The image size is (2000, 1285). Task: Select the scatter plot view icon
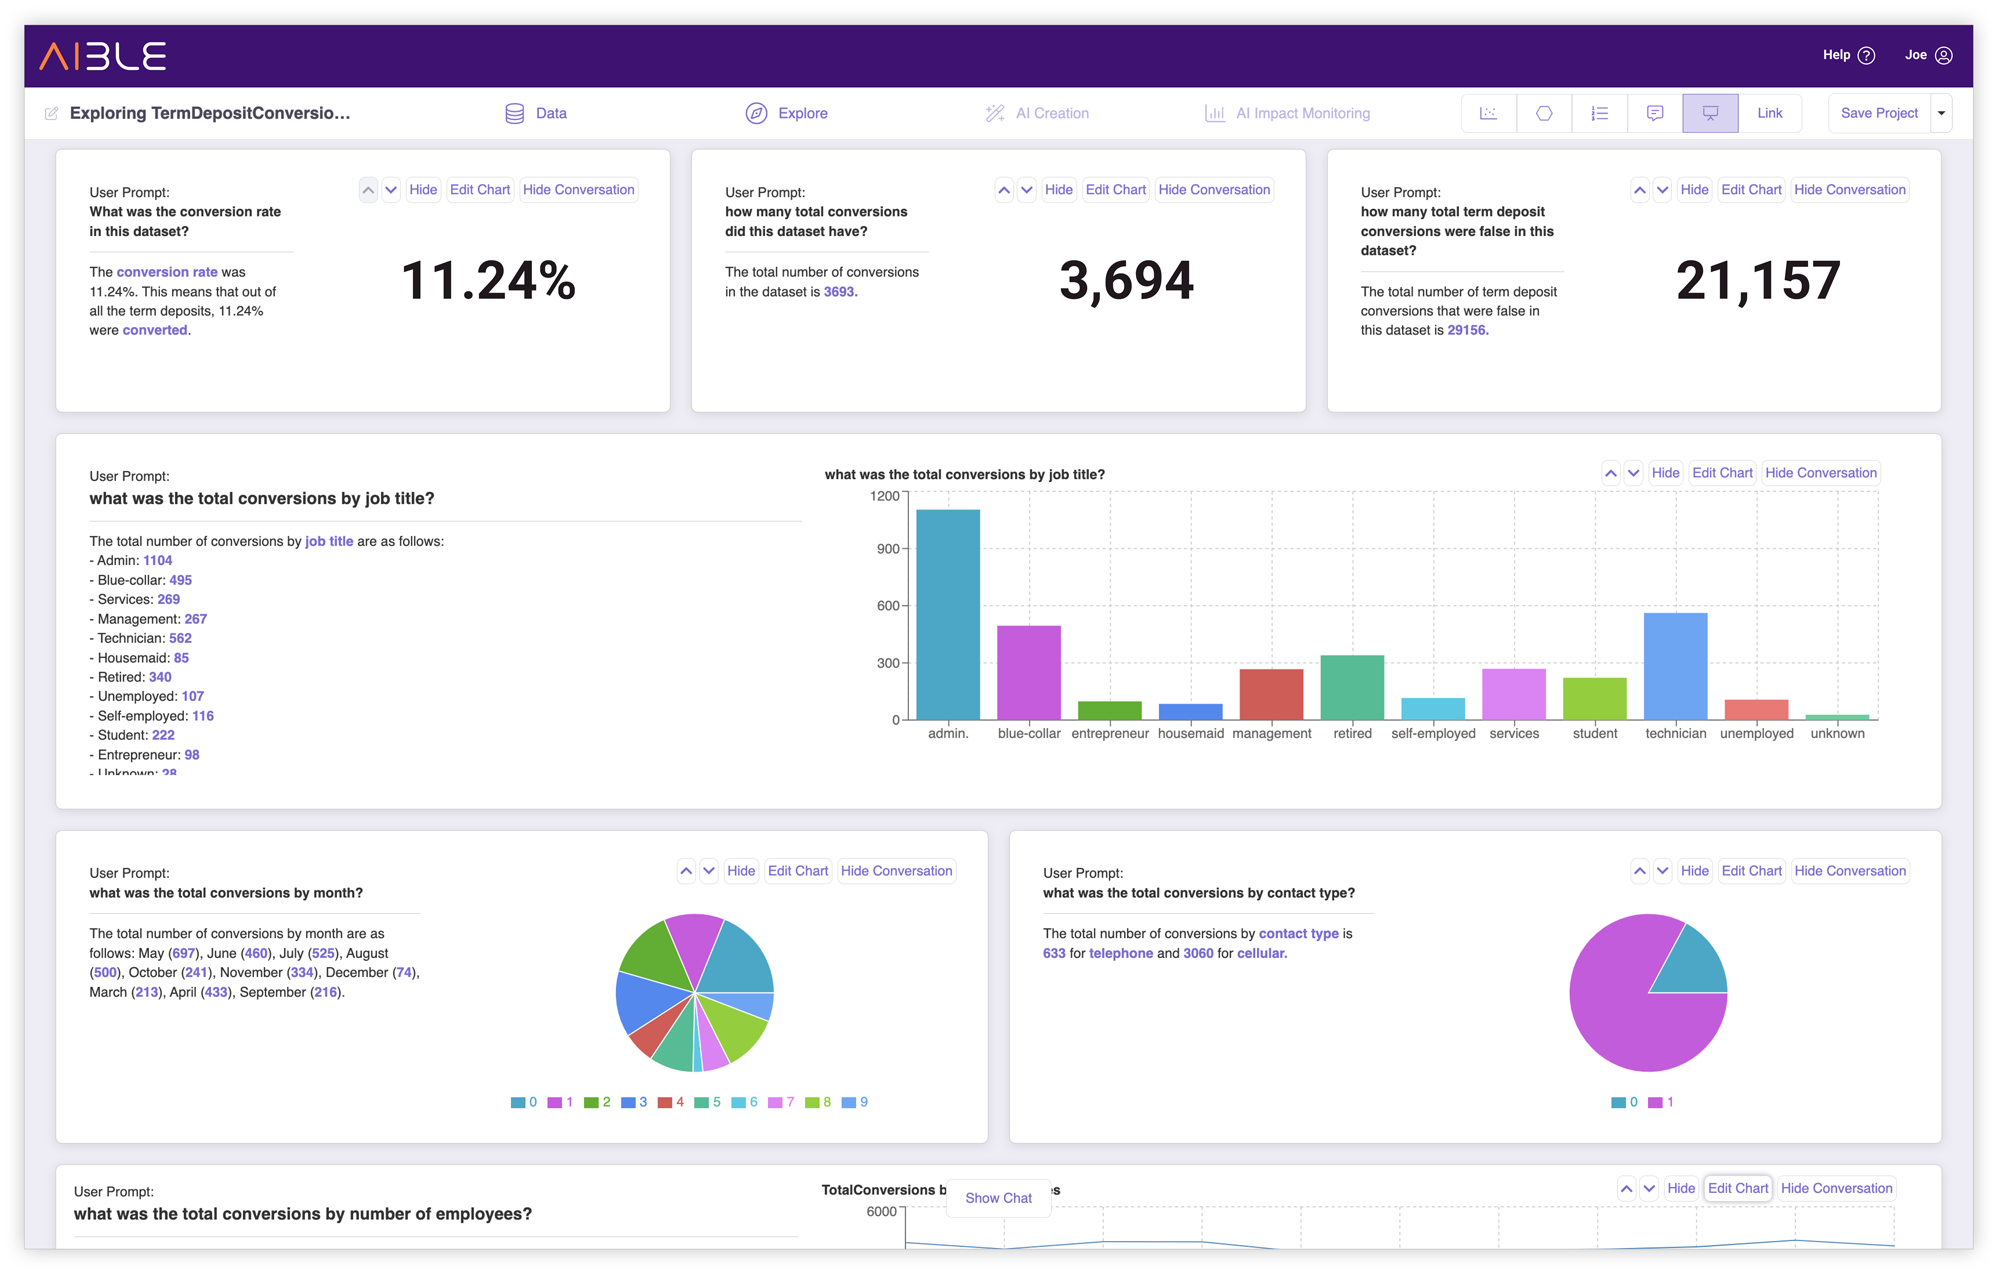[x=1489, y=113]
